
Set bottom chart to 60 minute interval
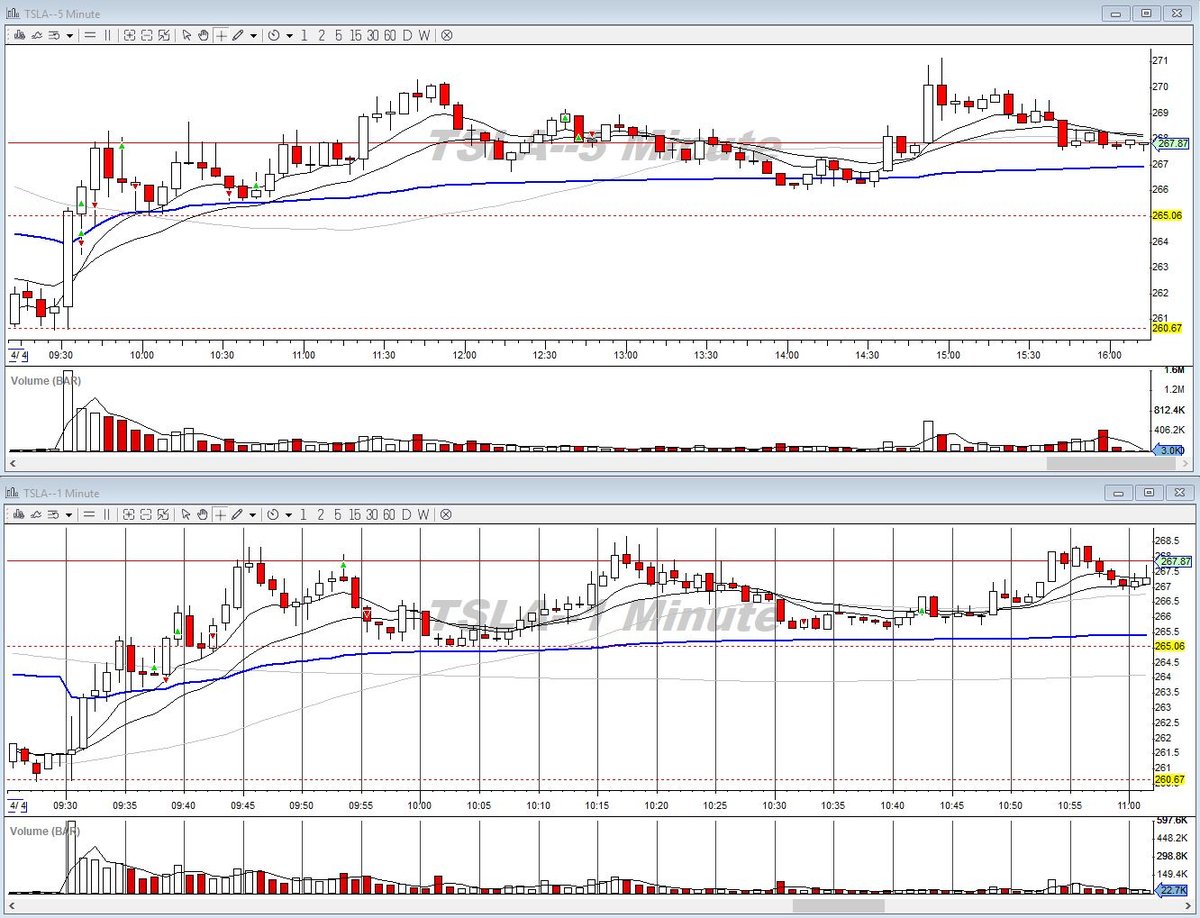pos(389,515)
